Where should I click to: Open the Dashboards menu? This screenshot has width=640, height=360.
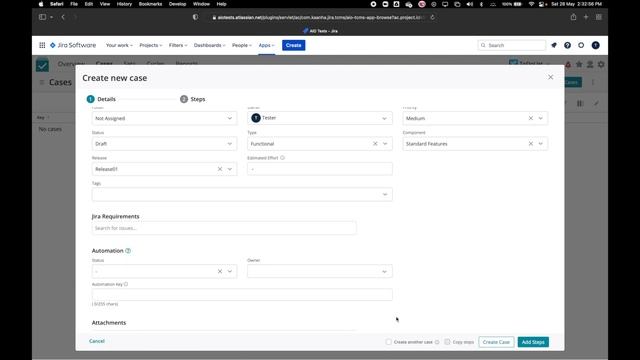(209, 45)
